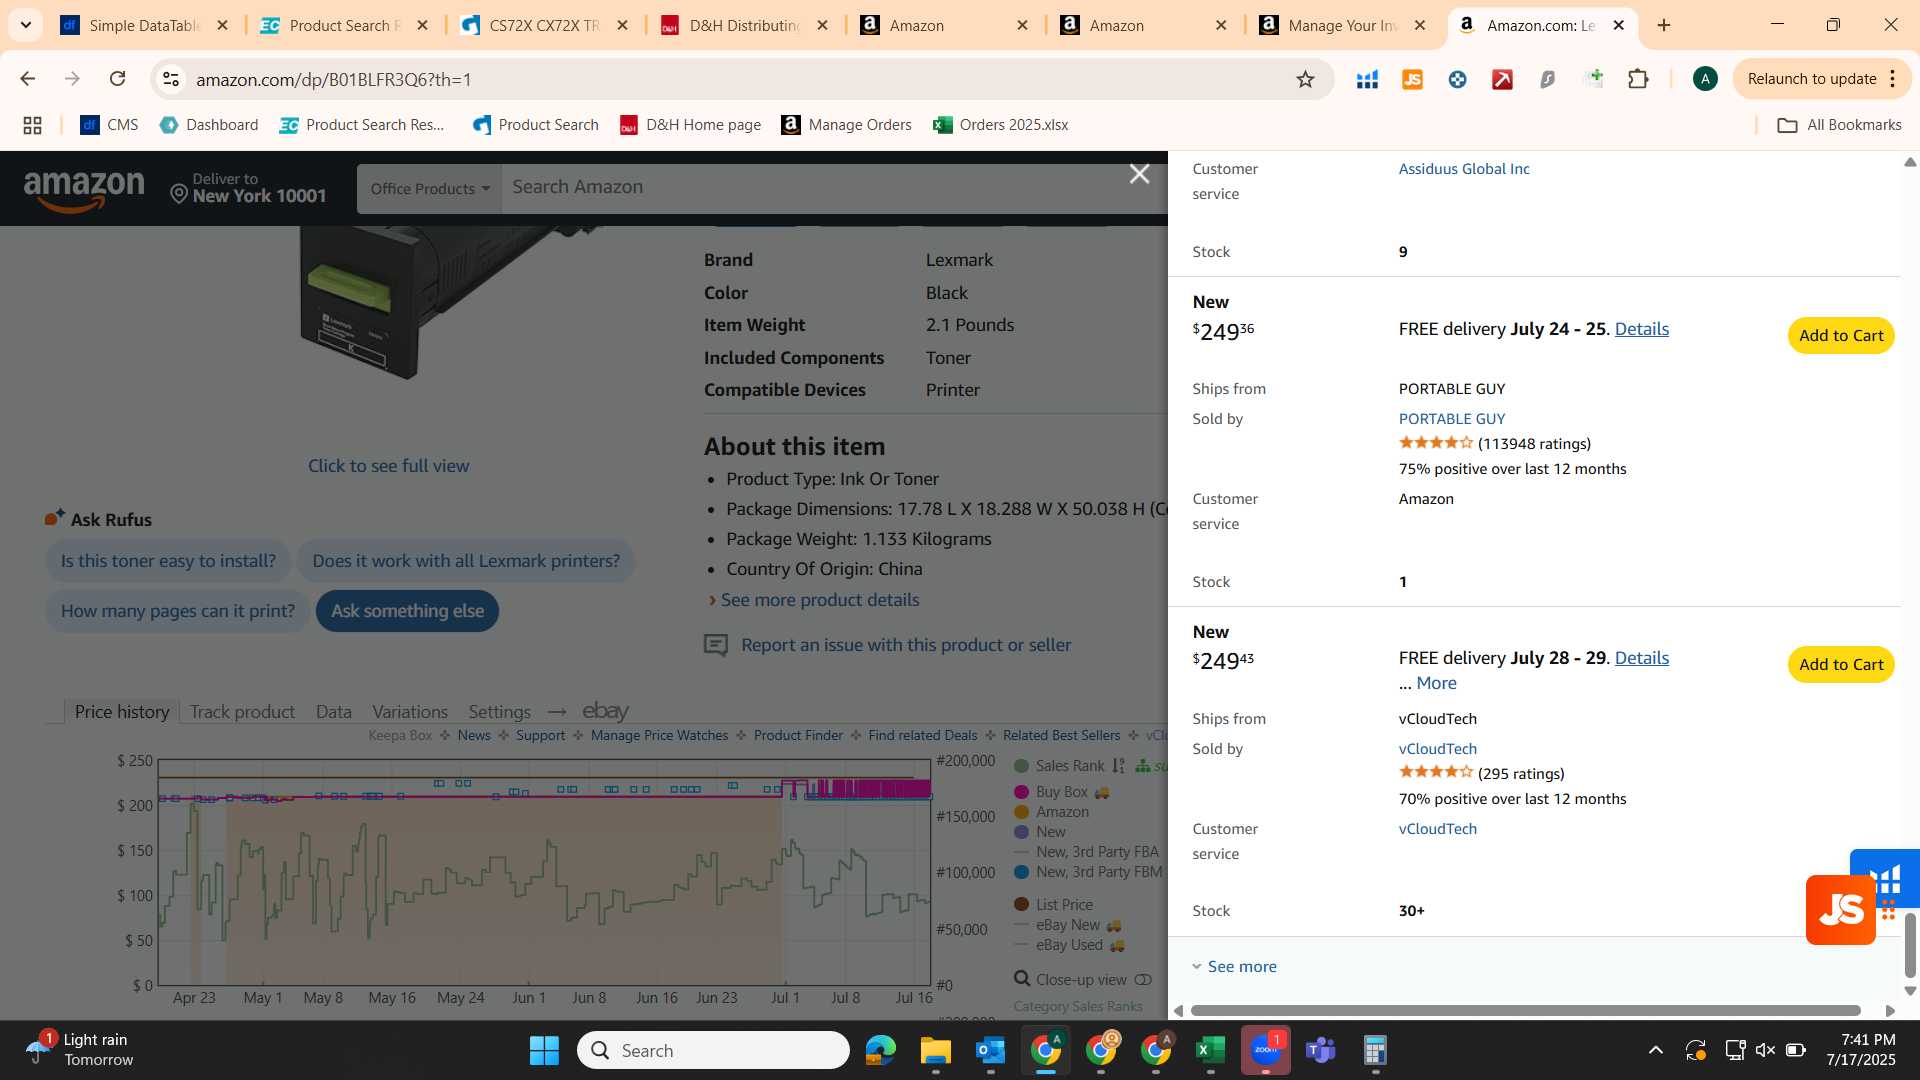The width and height of the screenshot is (1920, 1080).
Task: Click the eBay tab logo in Keepa
Action: 606,711
